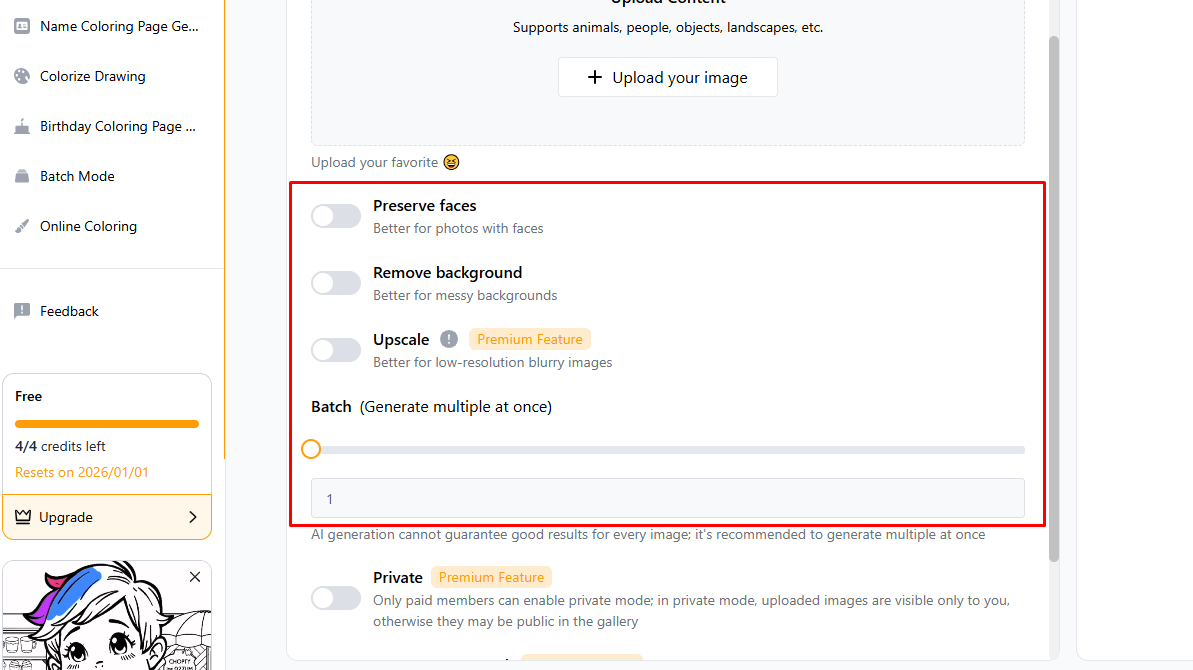Expand the Upgrade chevron arrow

click(193, 517)
